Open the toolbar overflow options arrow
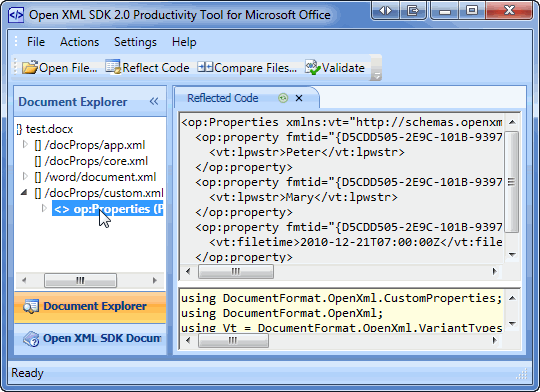The width and height of the screenshot is (540, 392). 376,76
